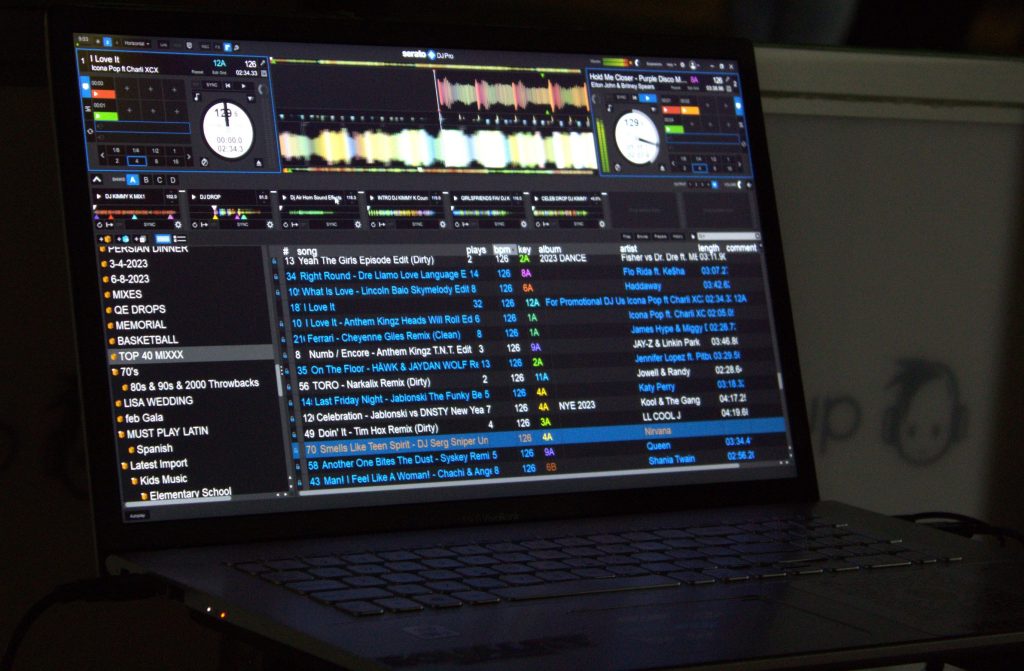
Task: Play the INTRO DJ KIMMY K sample
Action: (x=372, y=197)
